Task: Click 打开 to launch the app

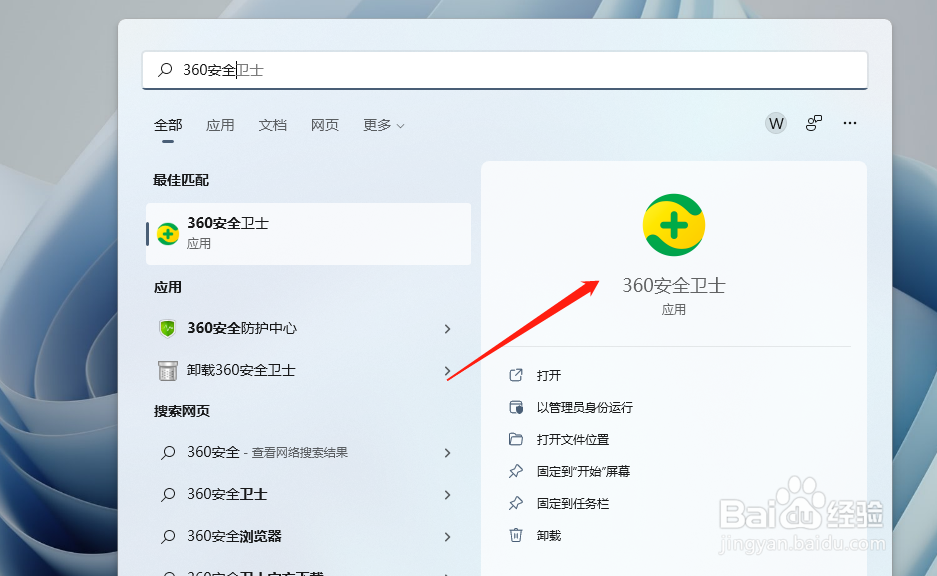Action: click(549, 375)
